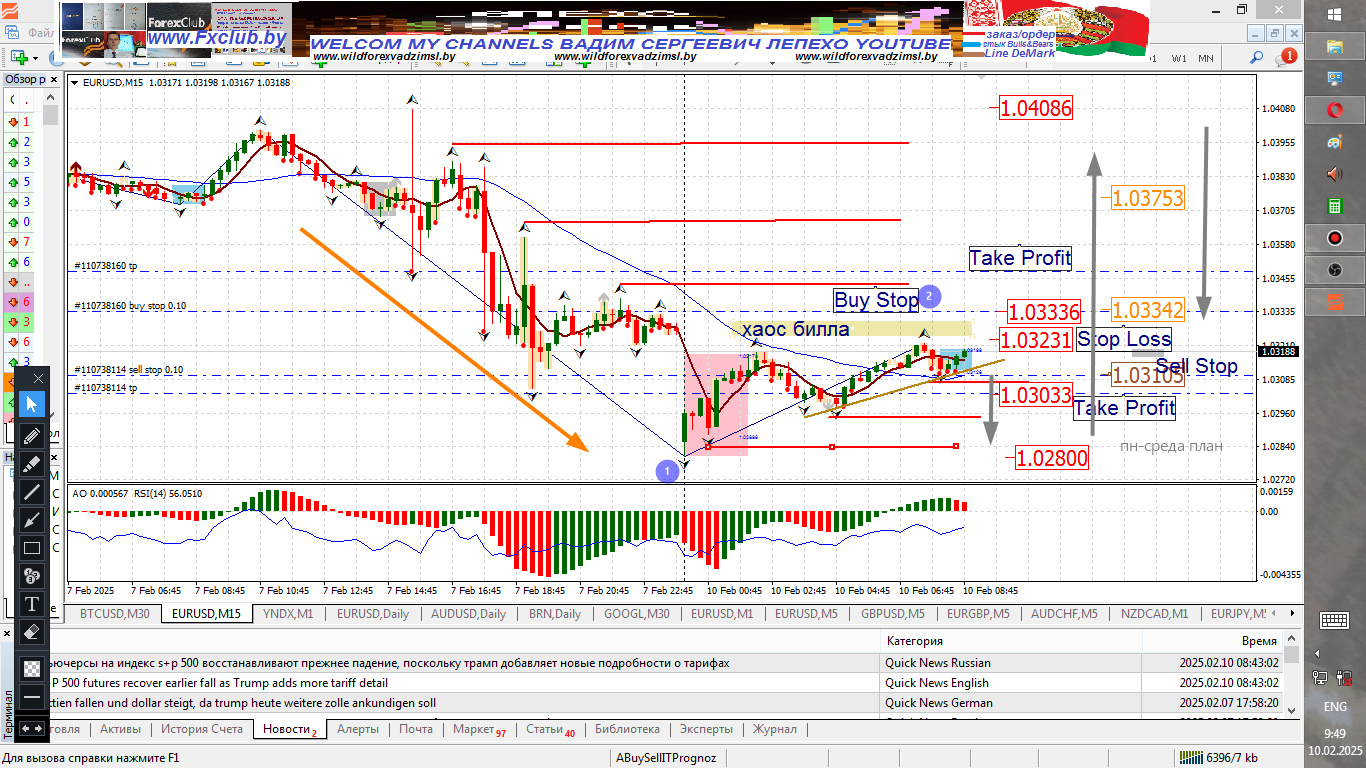Open the История Счета terminal tab
Image resolution: width=1366 pixels, height=768 pixels.
pyautogui.click(x=202, y=729)
